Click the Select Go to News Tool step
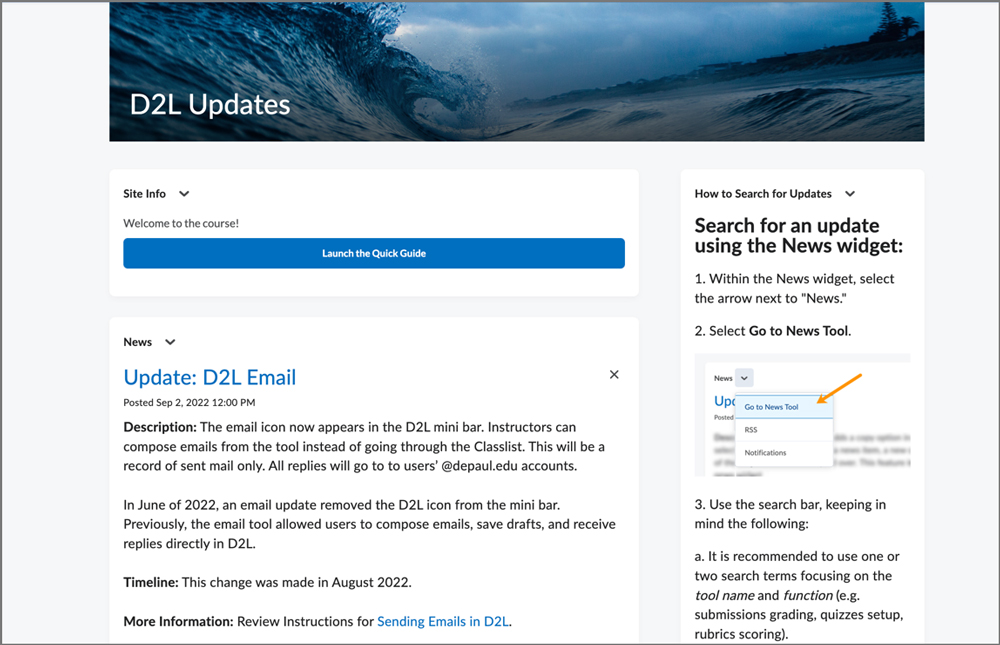Image resolution: width=1000 pixels, height=645 pixels. click(x=773, y=331)
